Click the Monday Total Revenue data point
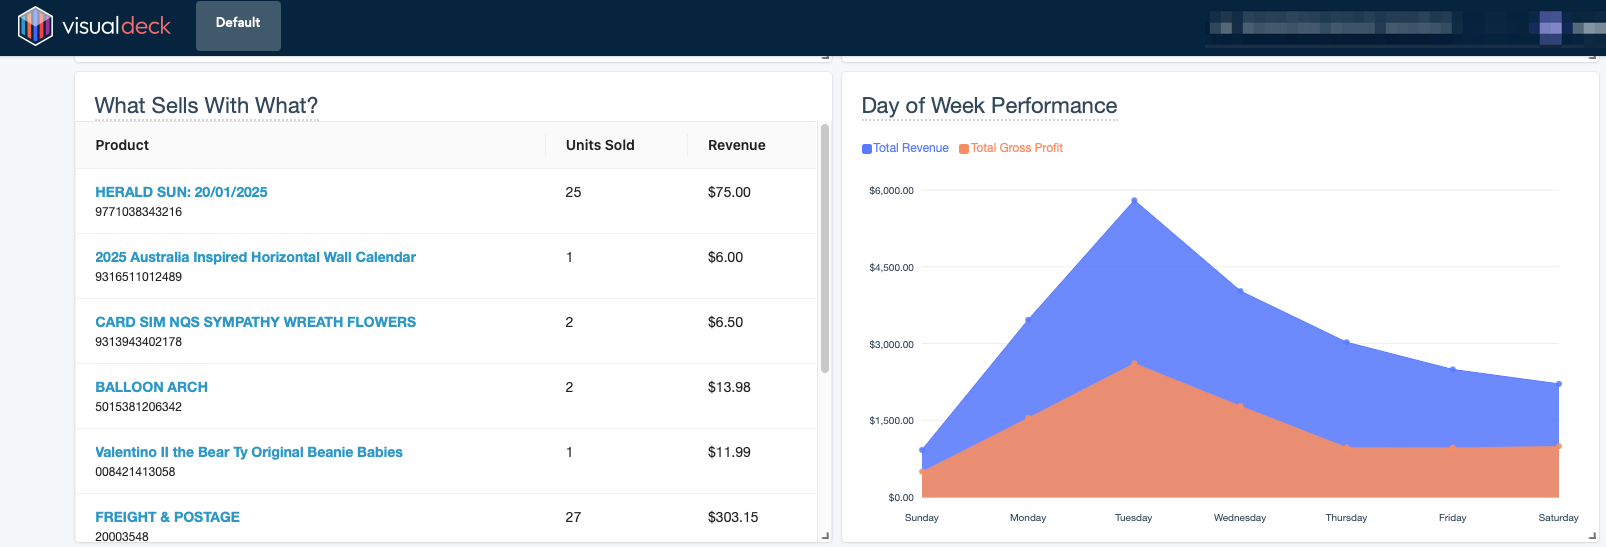This screenshot has height=547, width=1606. point(1028,320)
